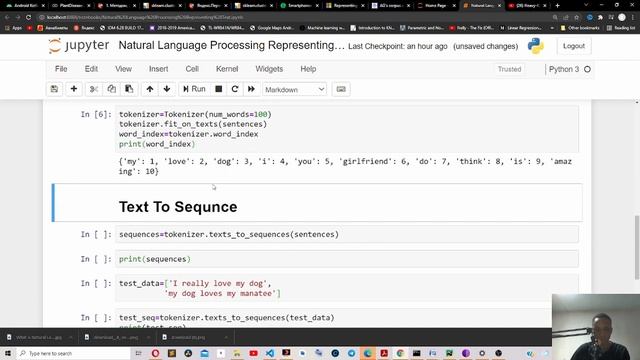The height and width of the screenshot is (360, 640).
Task: Insert a cell below with plus icon
Action: coord(74,89)
